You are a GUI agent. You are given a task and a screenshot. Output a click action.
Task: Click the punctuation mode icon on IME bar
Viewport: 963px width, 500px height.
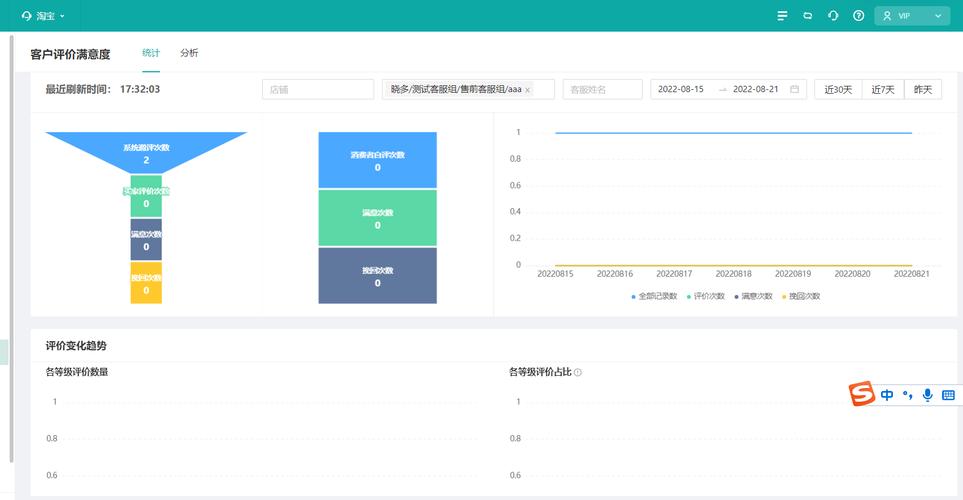[908, 395]
